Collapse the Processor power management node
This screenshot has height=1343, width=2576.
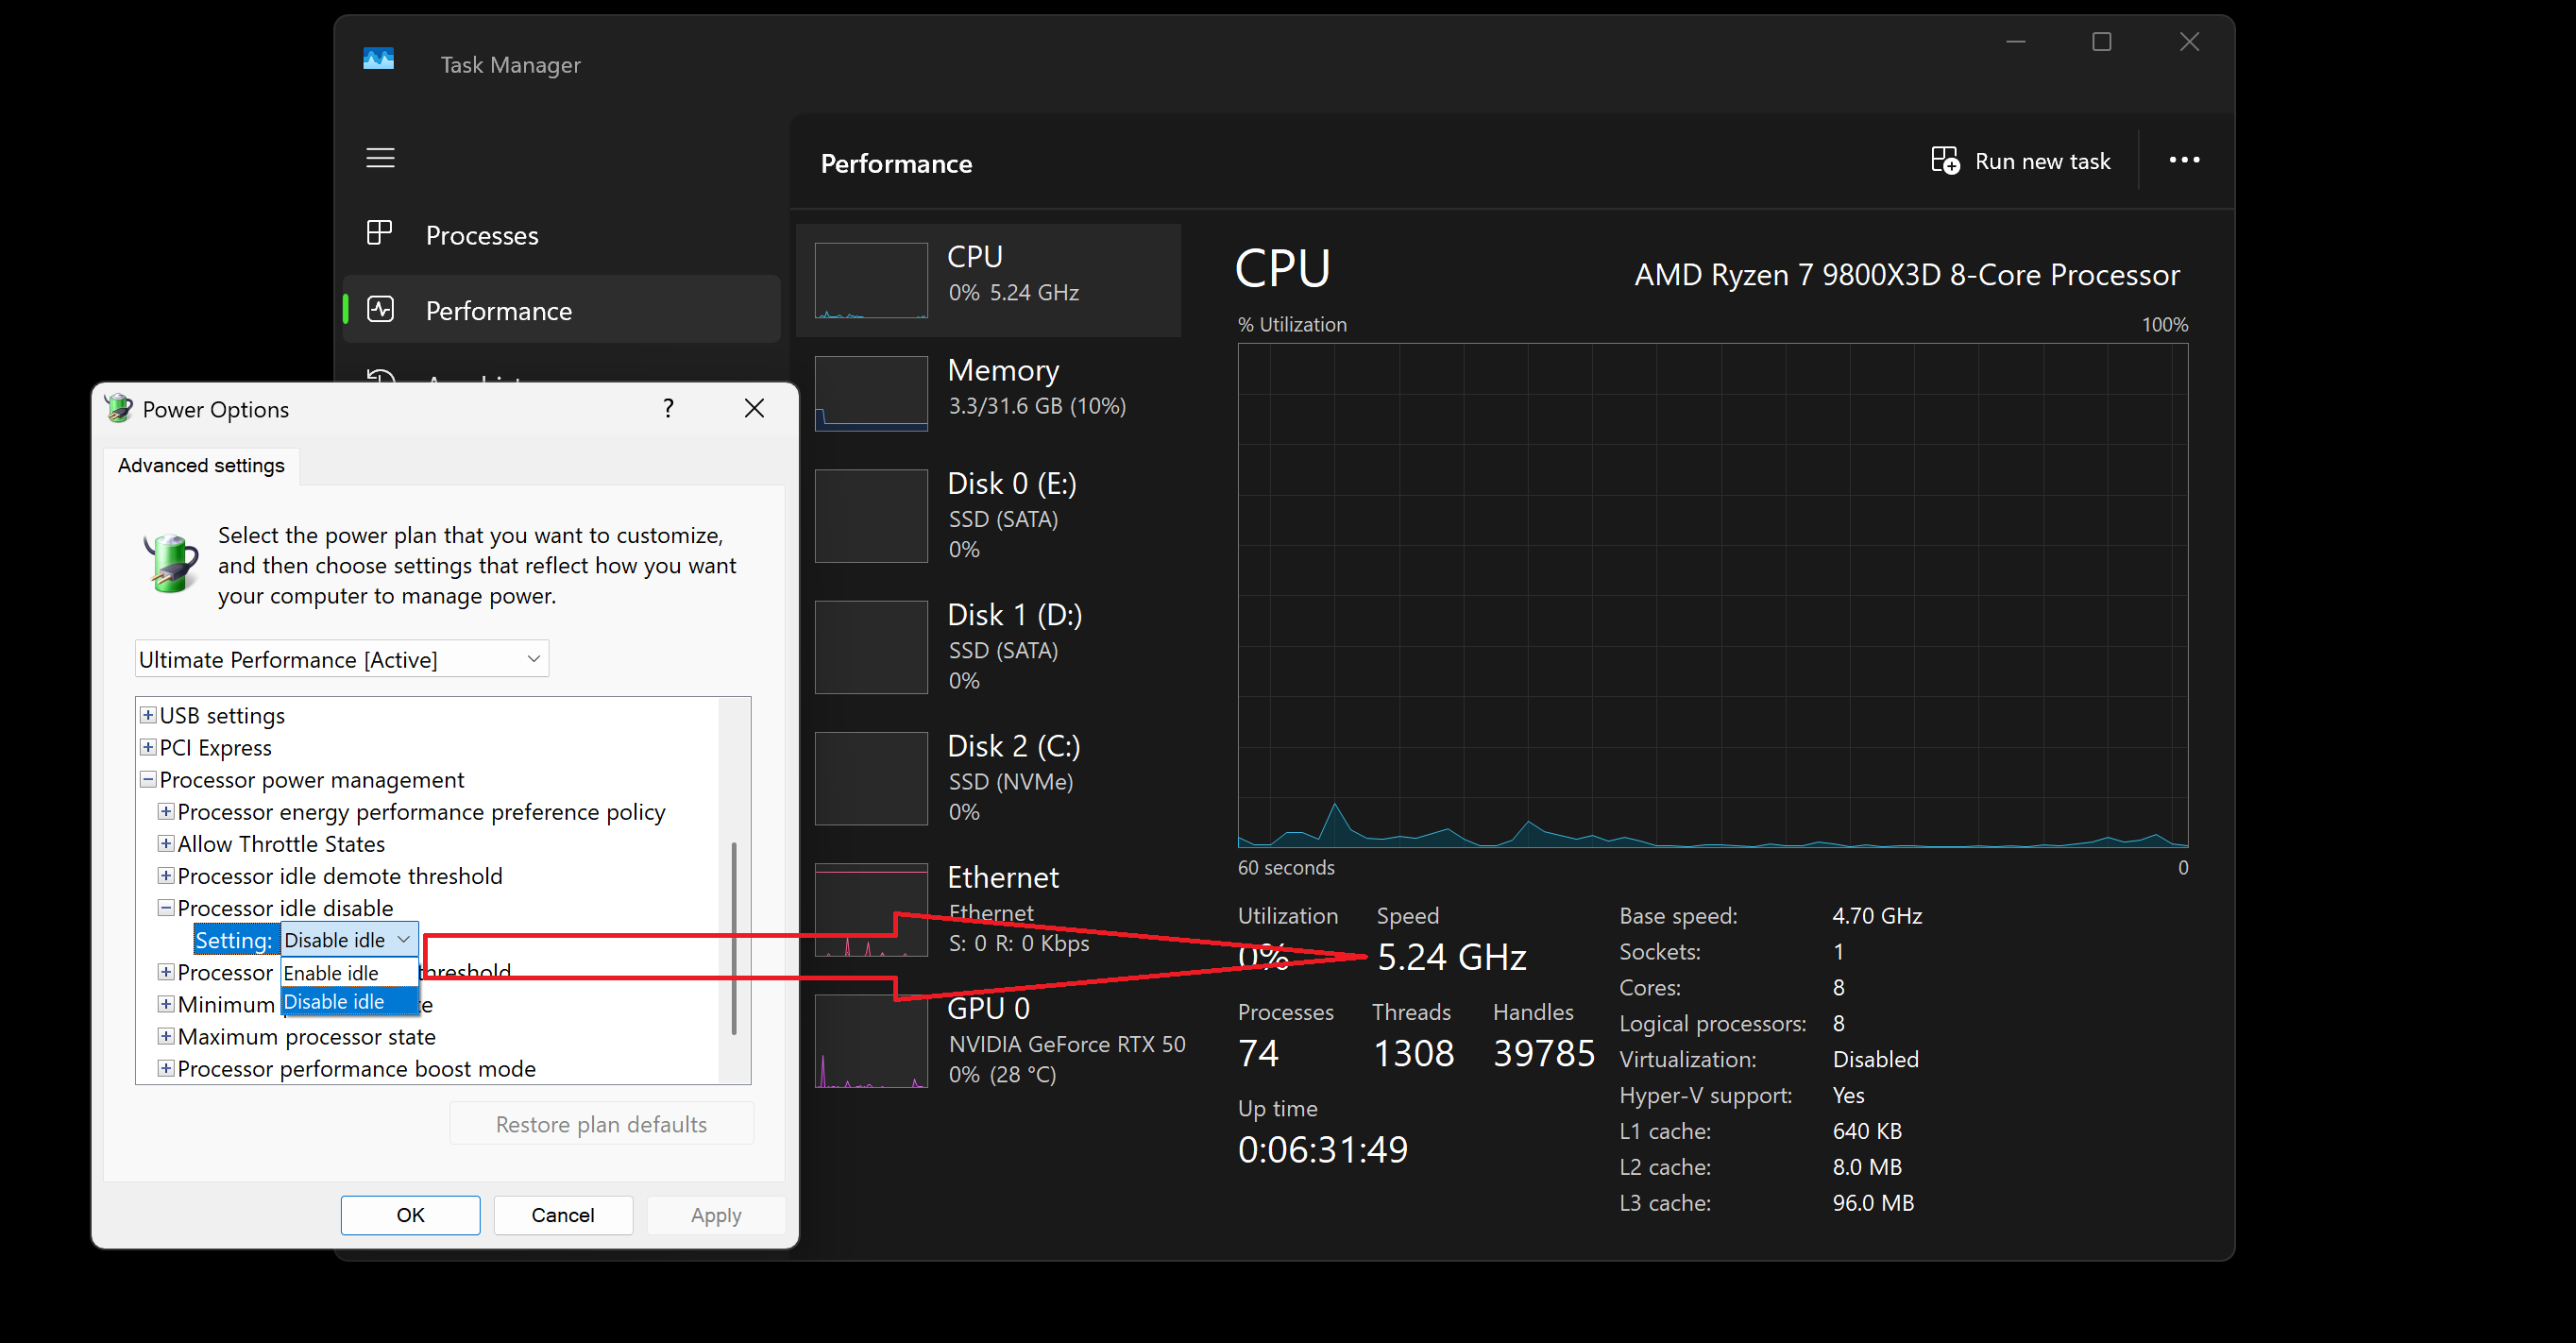tap(148, 779)
